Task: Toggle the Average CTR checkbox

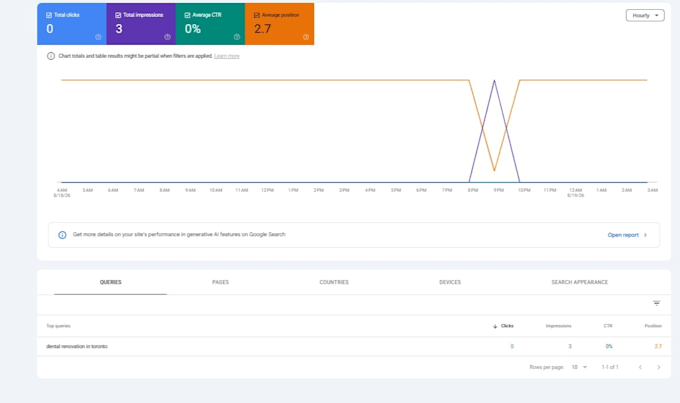Action: point(187,15)
